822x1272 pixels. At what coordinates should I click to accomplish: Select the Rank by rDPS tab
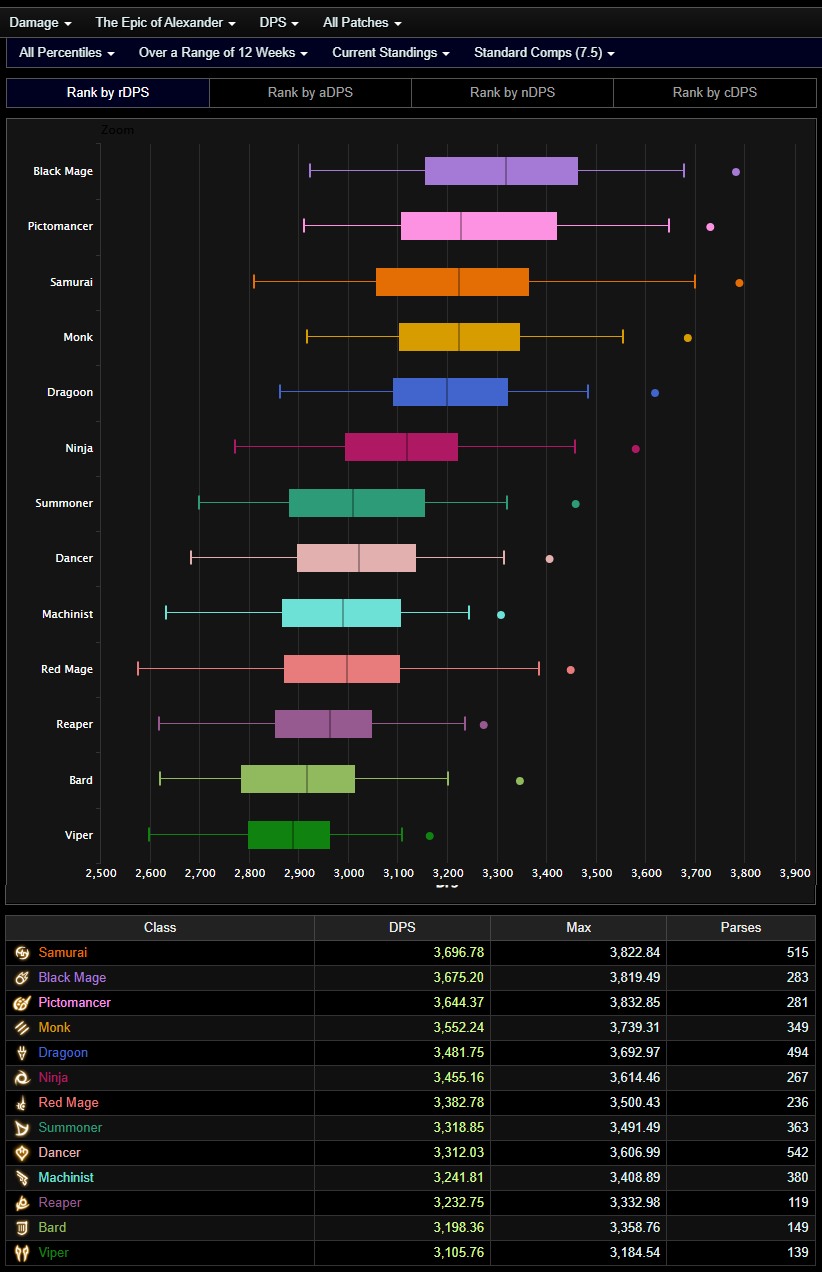point(108,93)
